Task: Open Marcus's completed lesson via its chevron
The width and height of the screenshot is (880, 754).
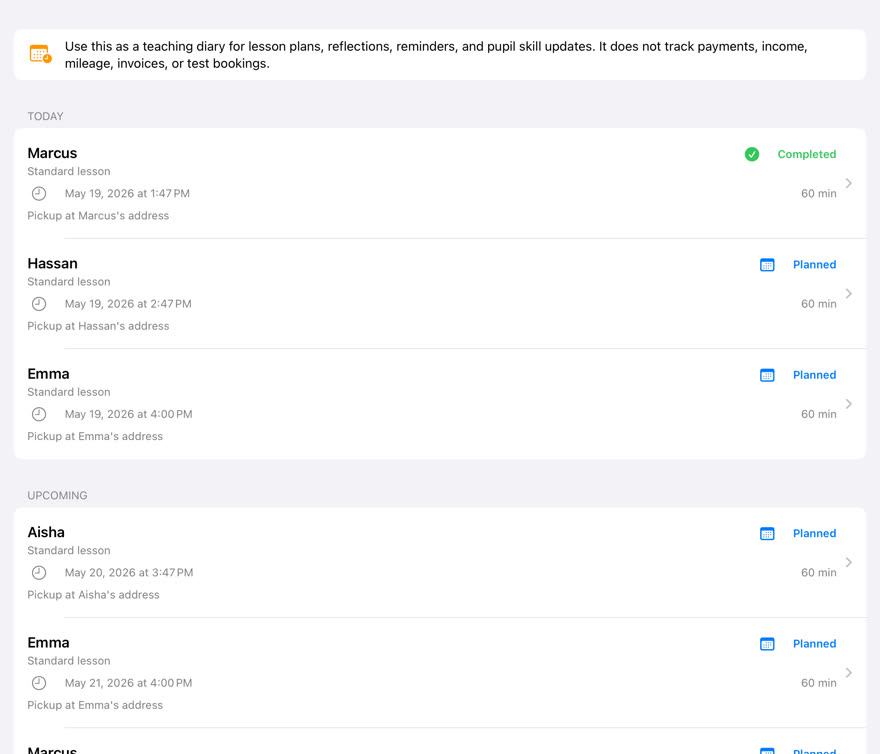Action: click(x=849, y=183)
